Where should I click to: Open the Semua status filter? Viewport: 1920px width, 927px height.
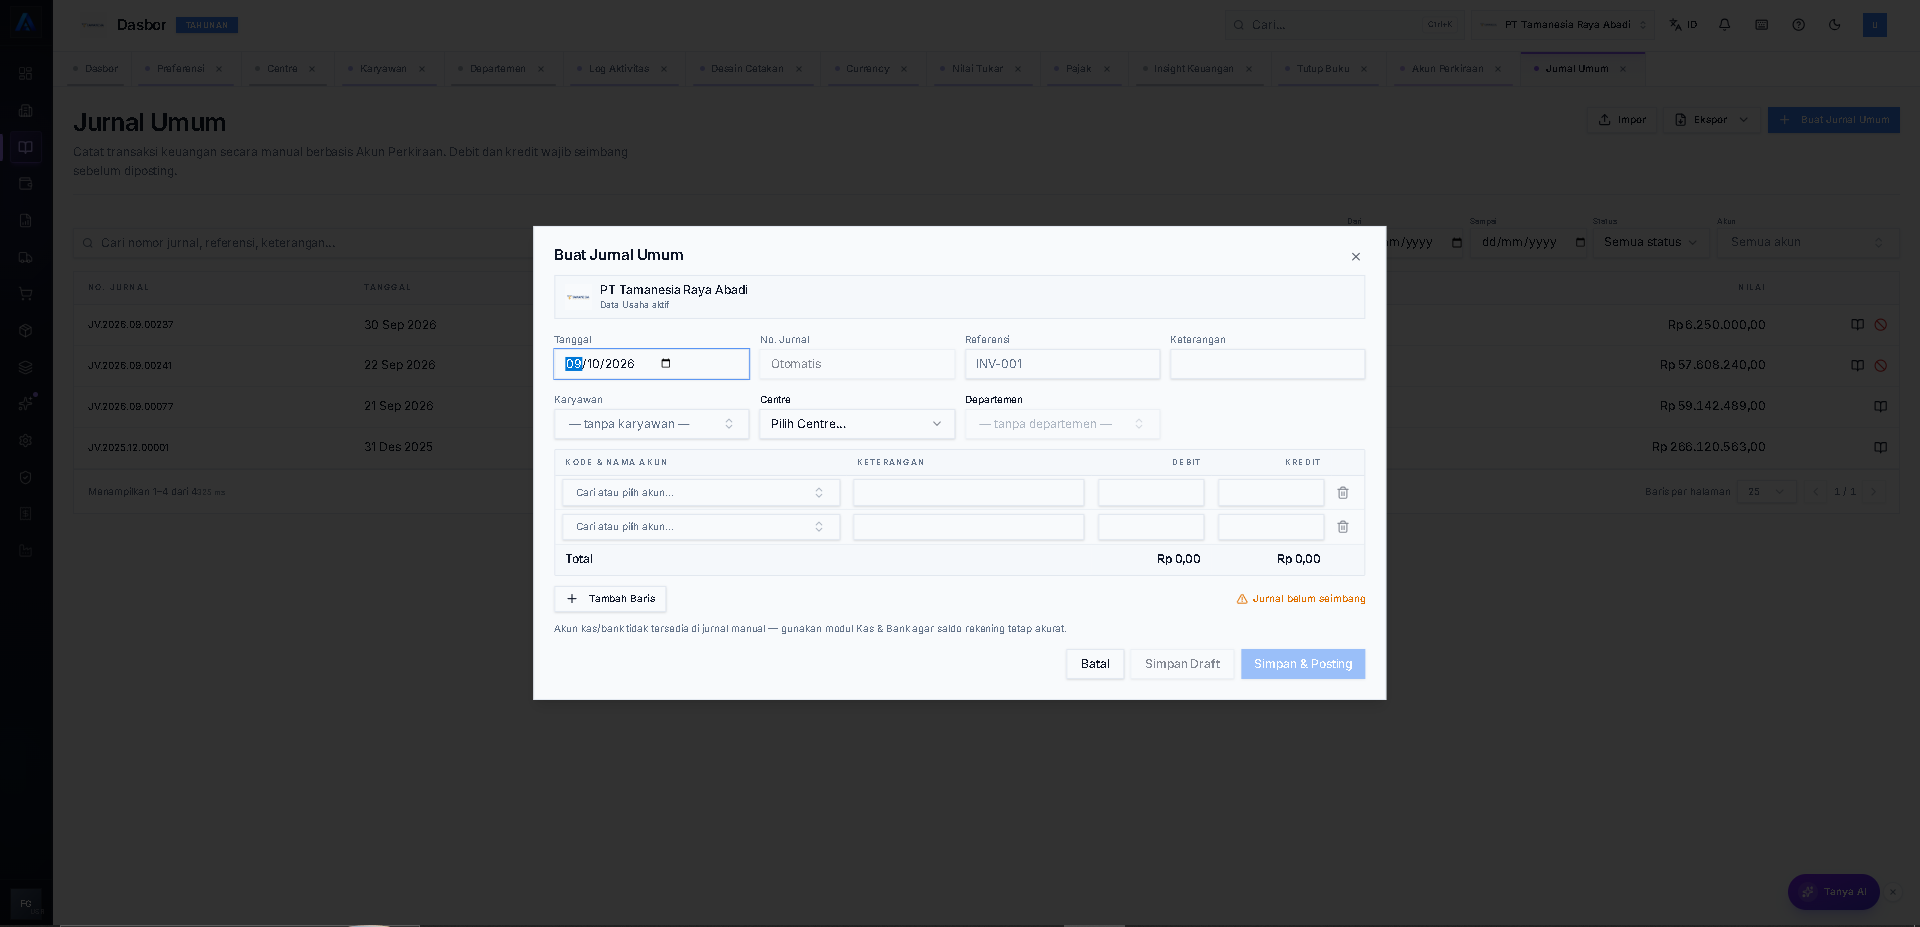[1651, 243]
